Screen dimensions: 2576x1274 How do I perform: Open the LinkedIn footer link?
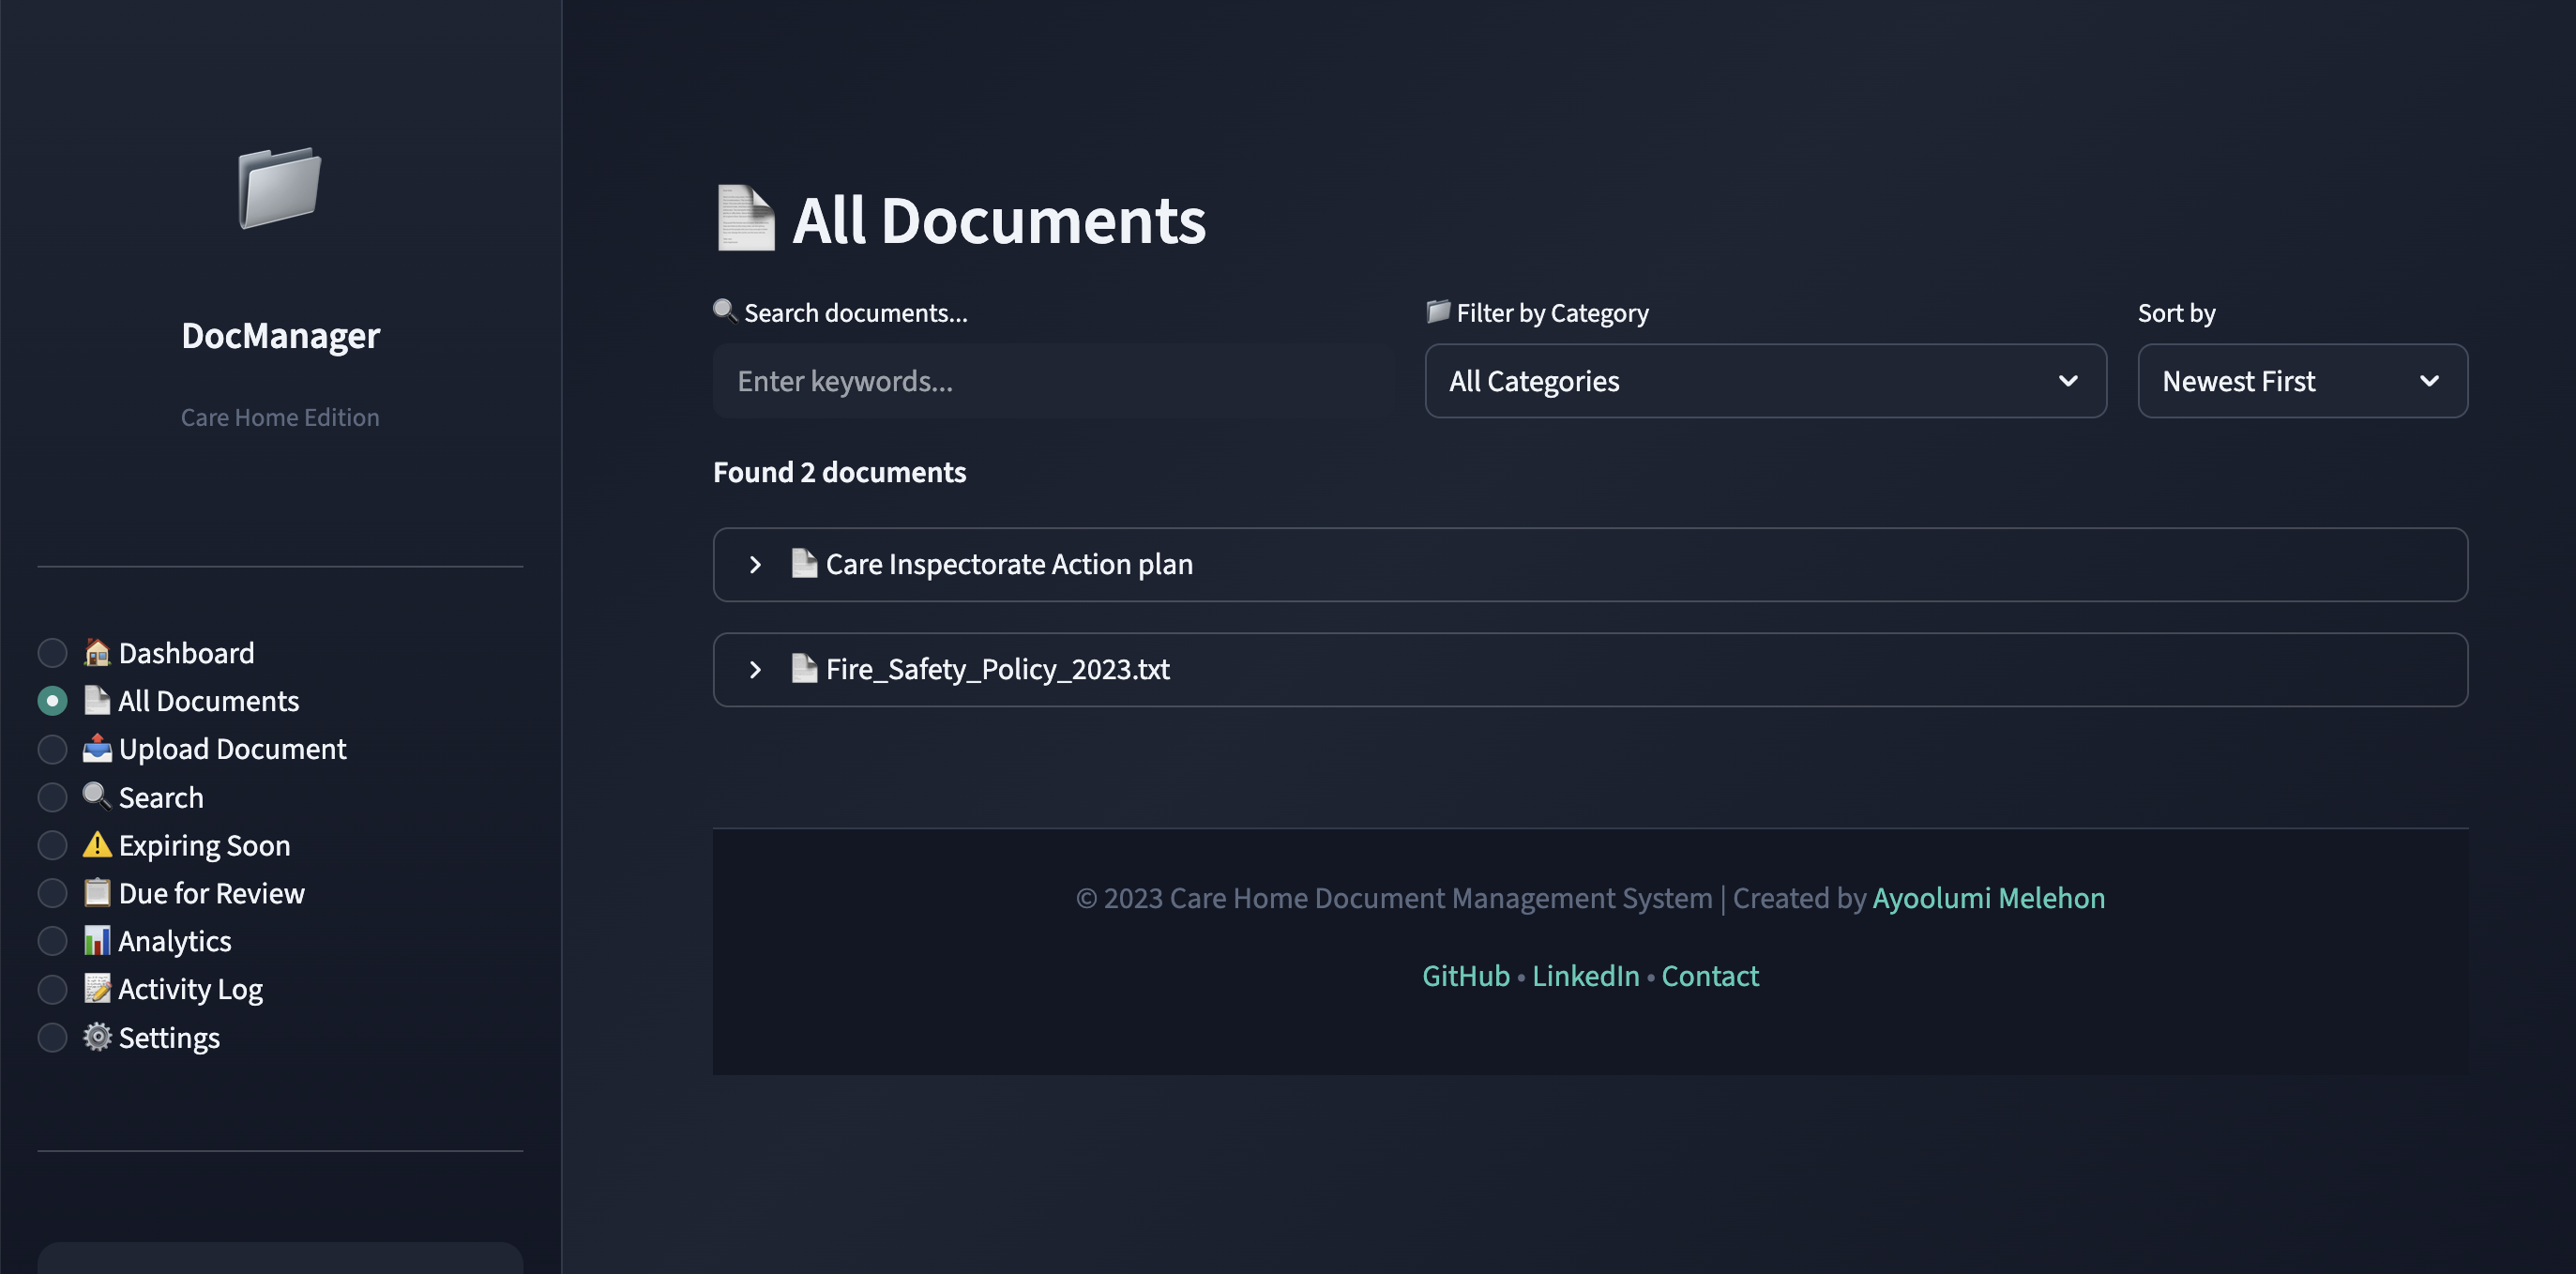[1586, 976]
